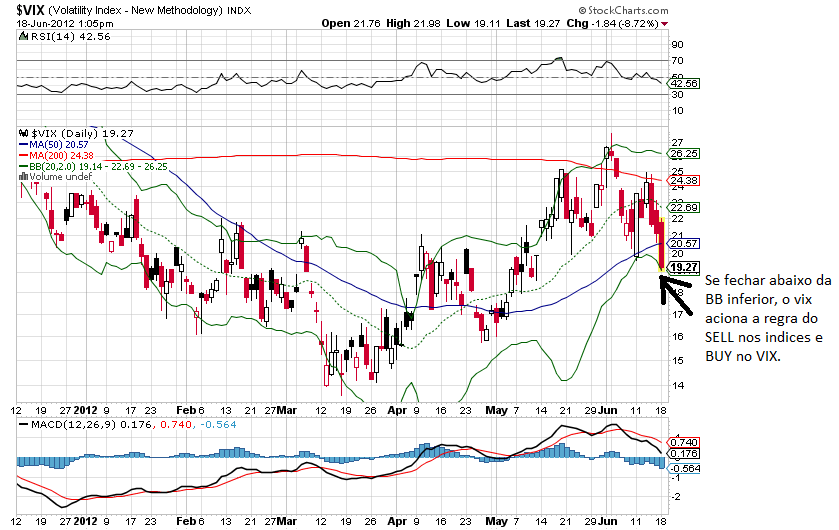Click the MACD(12,26,9) 0.176 legend label

click(91, 425)
